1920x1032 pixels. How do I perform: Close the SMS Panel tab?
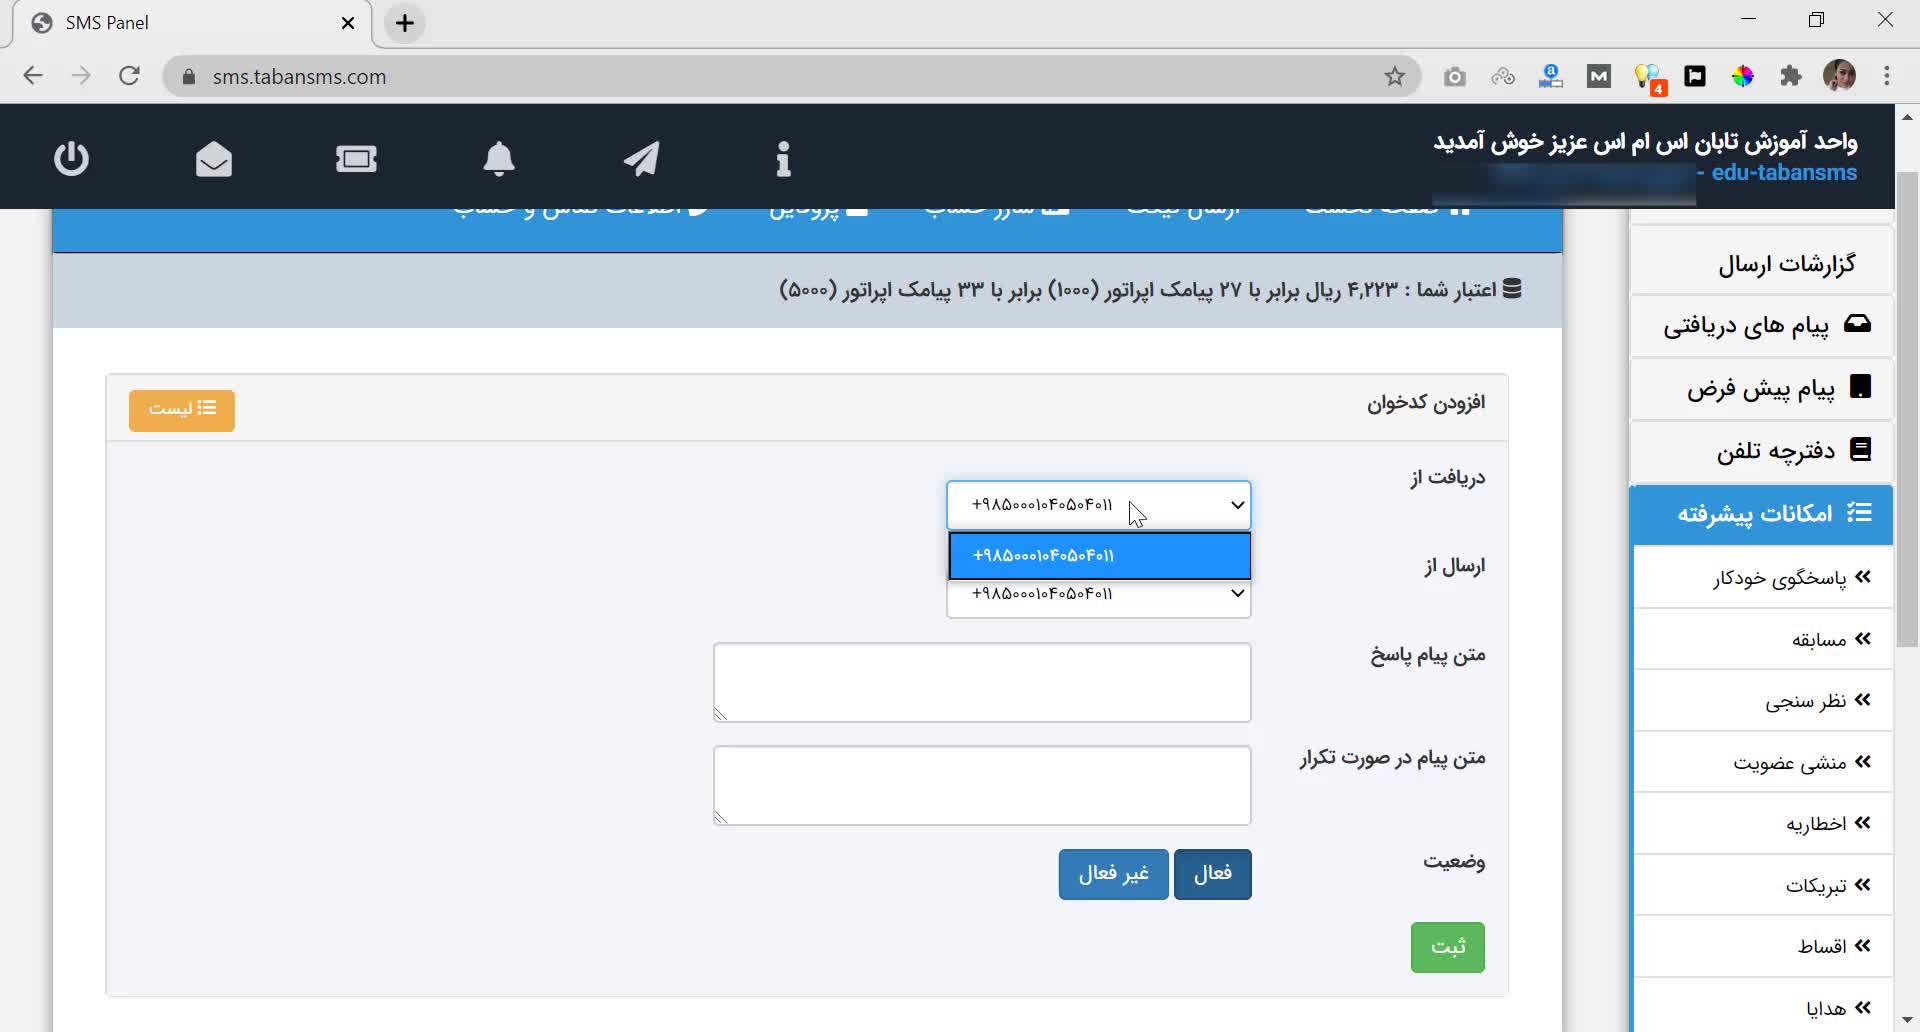348,23
